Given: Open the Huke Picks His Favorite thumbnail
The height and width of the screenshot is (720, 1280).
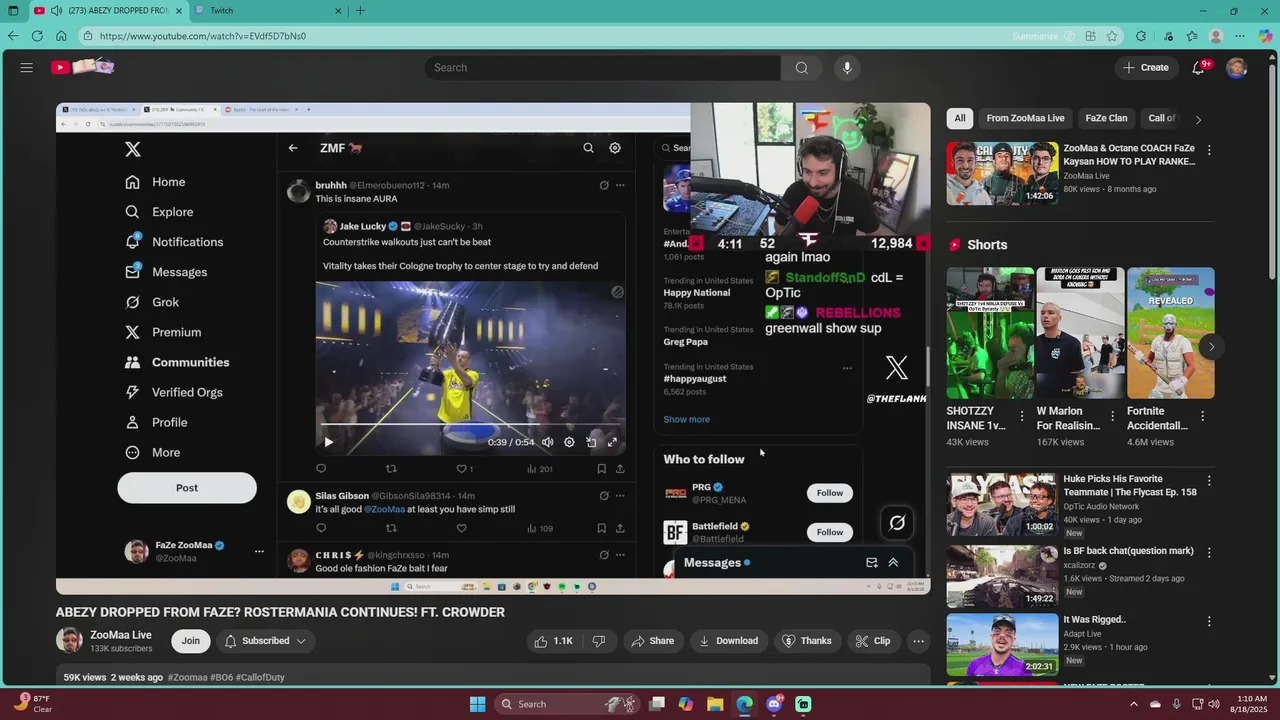Looking at the screenshot, I should click(1002, 503).
